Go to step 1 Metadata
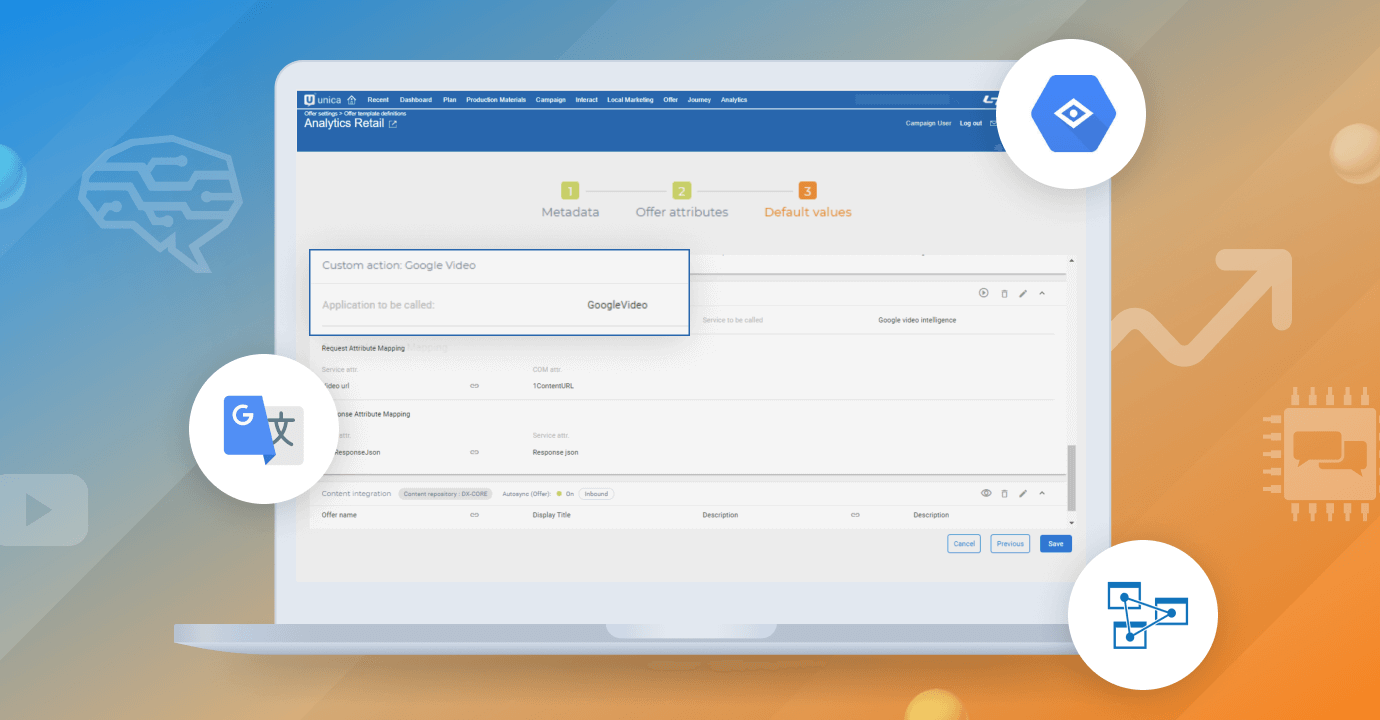Image resolution: width=1380 pixels, height=720 pixels. (570, 200)
